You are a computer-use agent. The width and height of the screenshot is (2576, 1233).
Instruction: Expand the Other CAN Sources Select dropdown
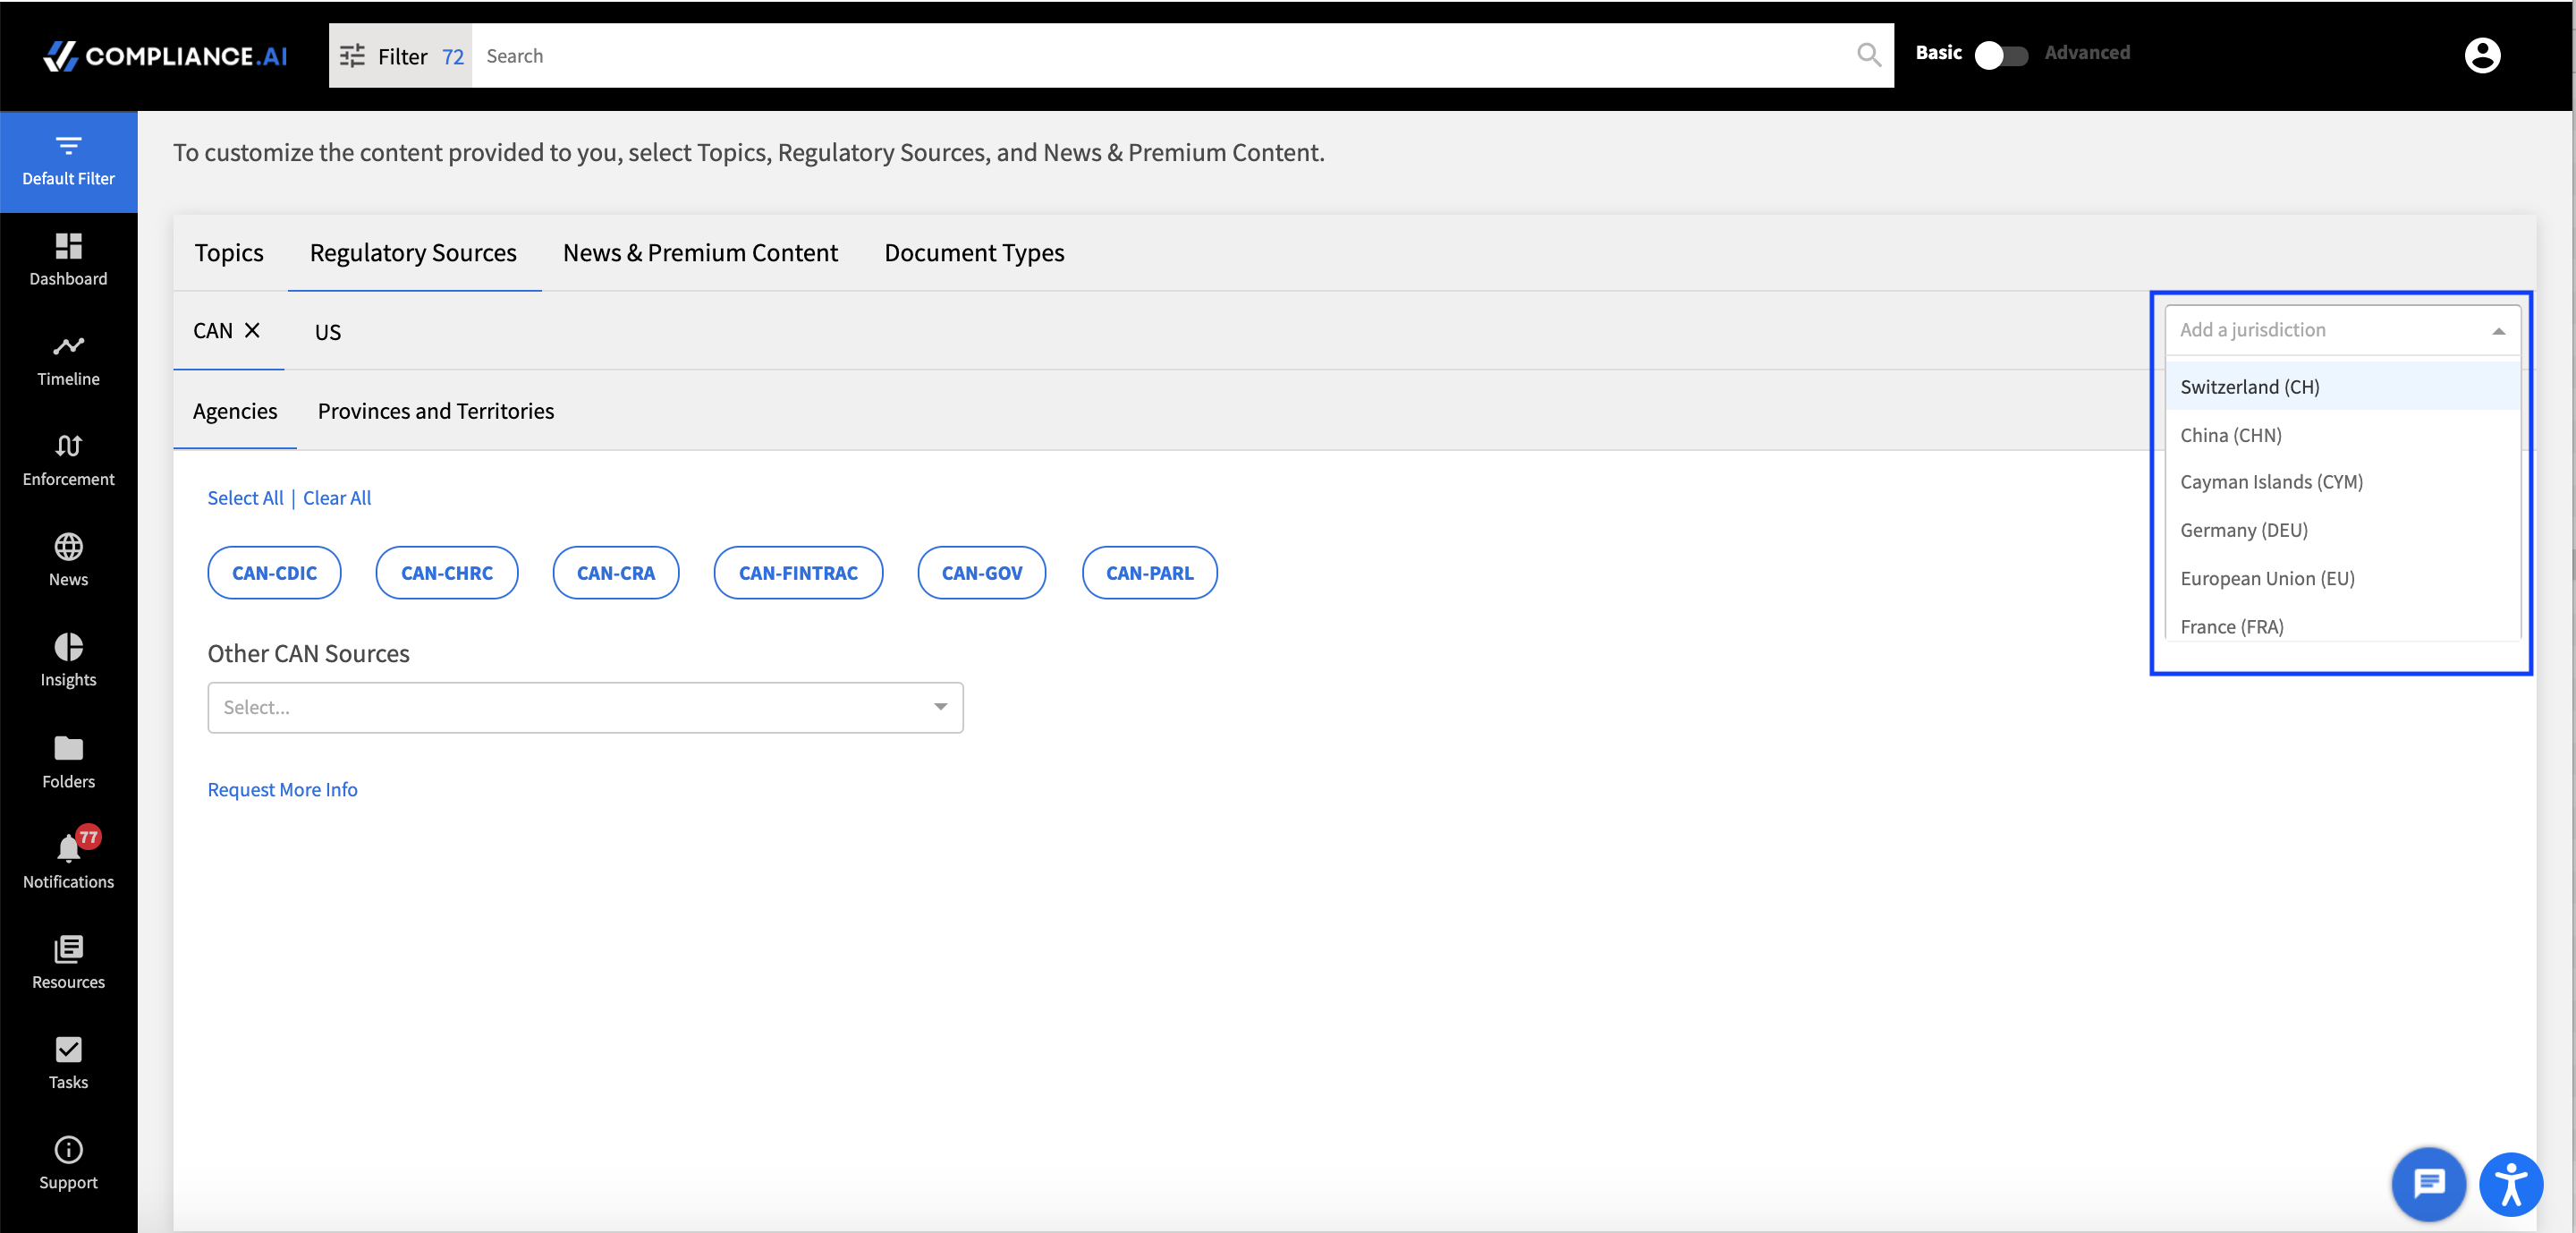(x=585, y=707)
